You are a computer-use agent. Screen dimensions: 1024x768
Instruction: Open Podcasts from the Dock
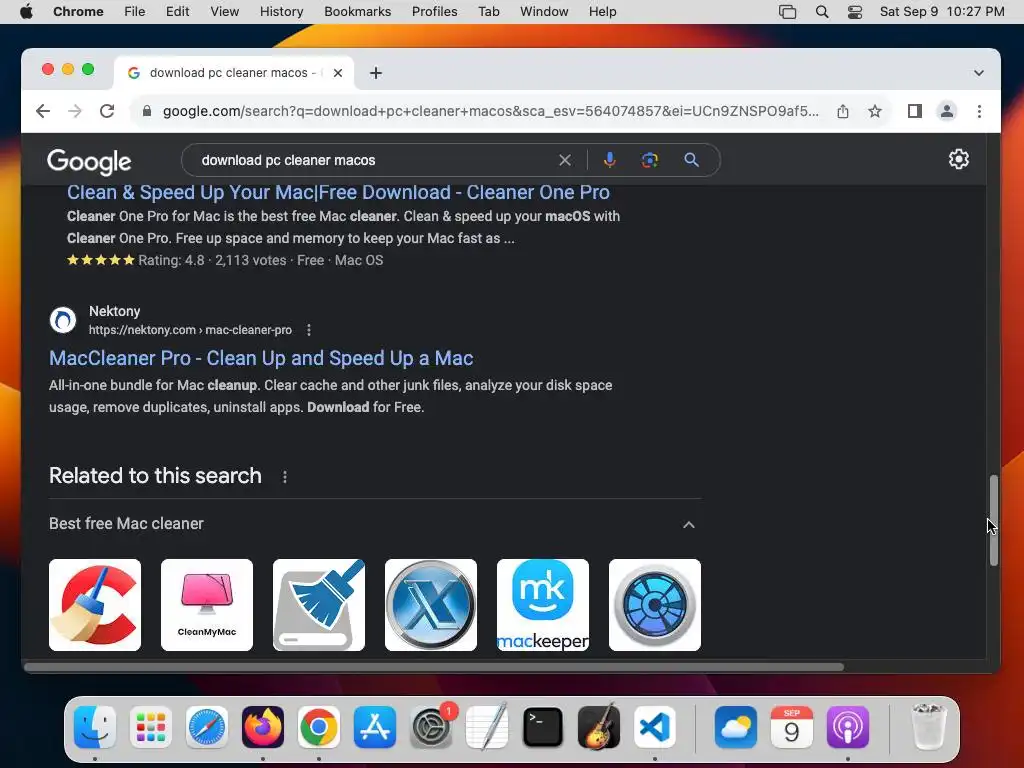[848, 727]
